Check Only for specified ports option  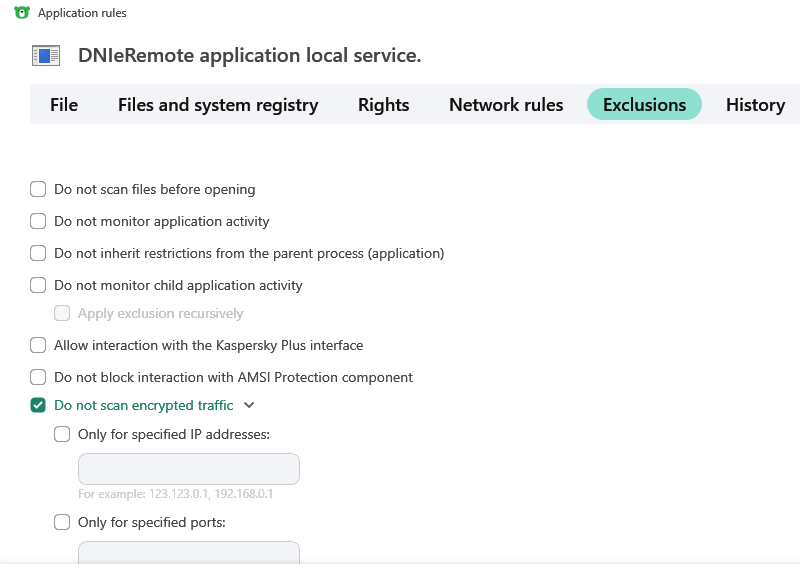click(62, 522)
